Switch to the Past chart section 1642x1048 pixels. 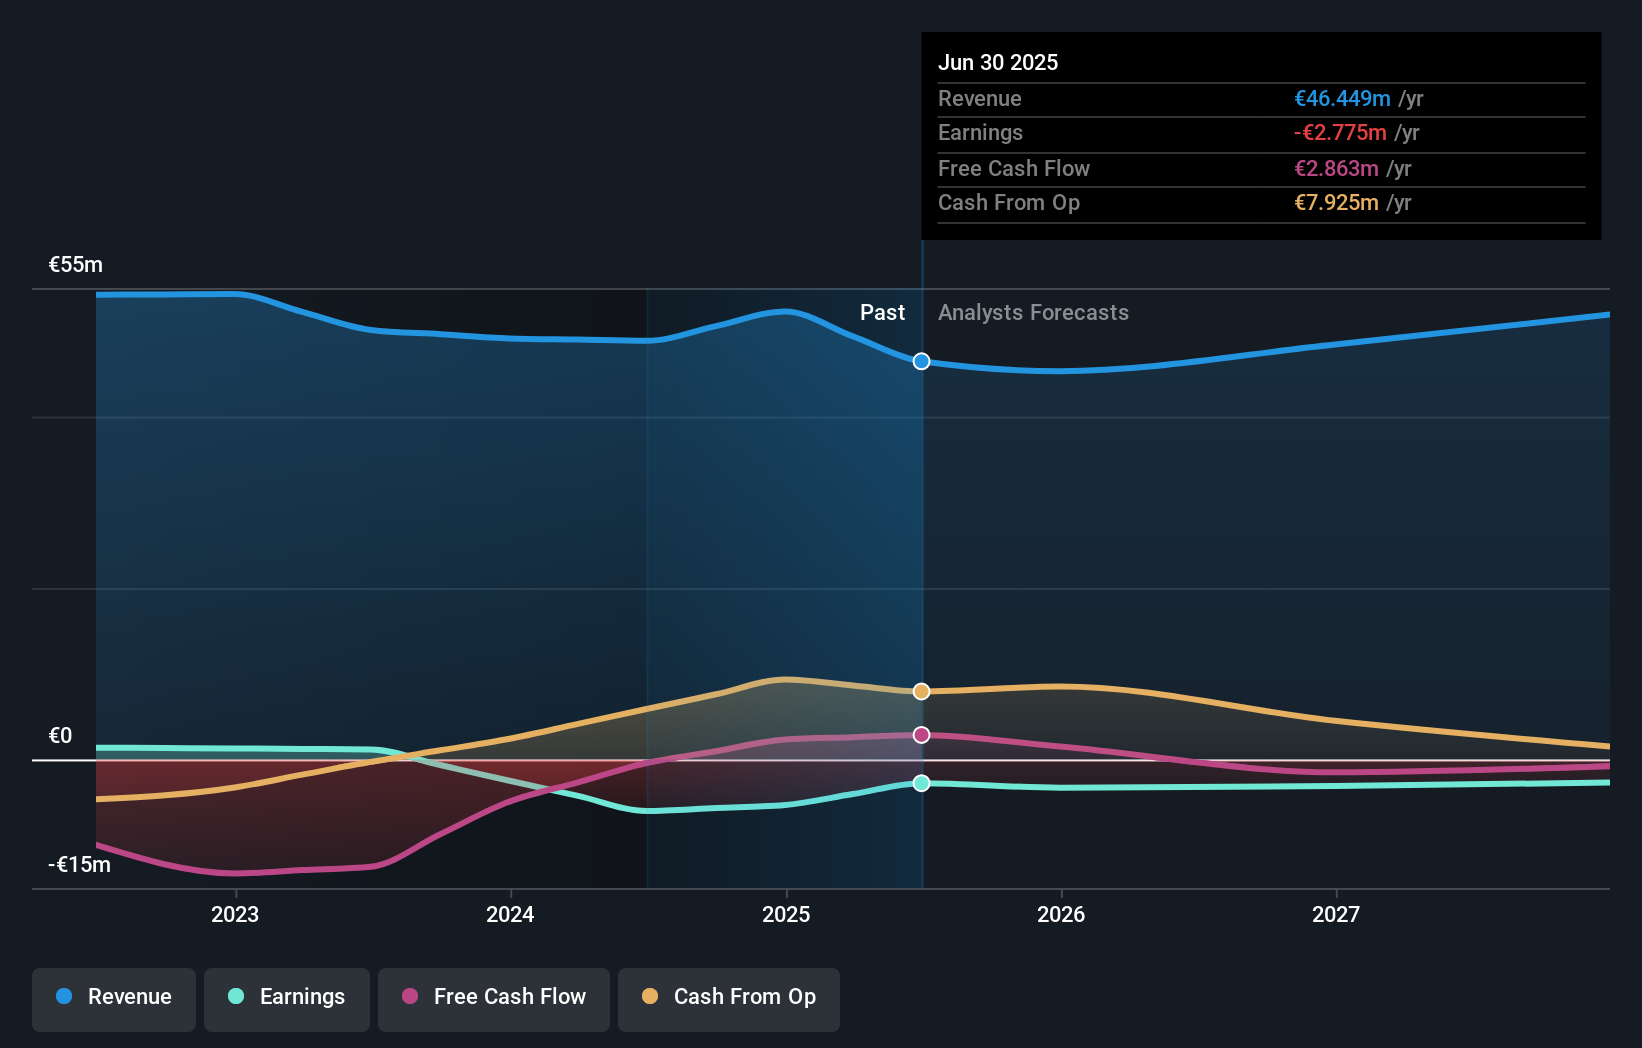pyautogui.click(x=882, y=312)
